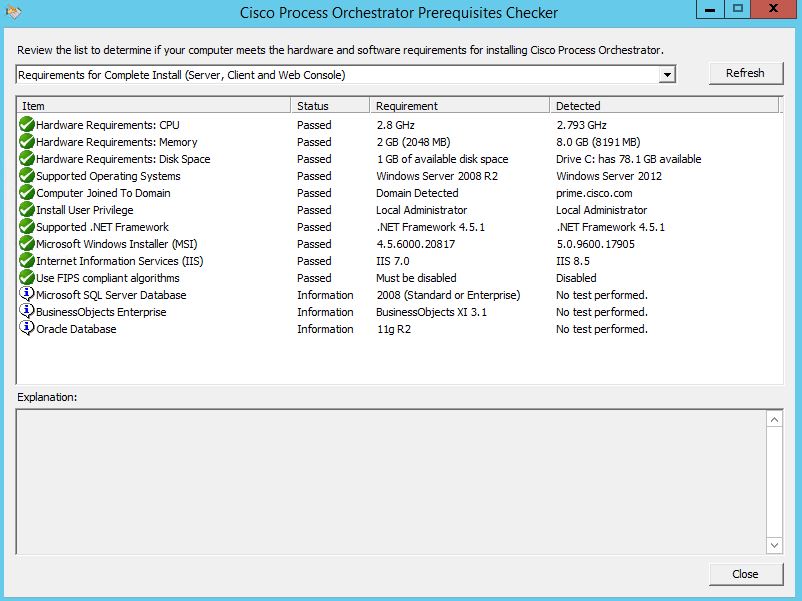Click the green check icon for Hardware Requirements: Memory
Screen dimensions: 802x601
27,141
